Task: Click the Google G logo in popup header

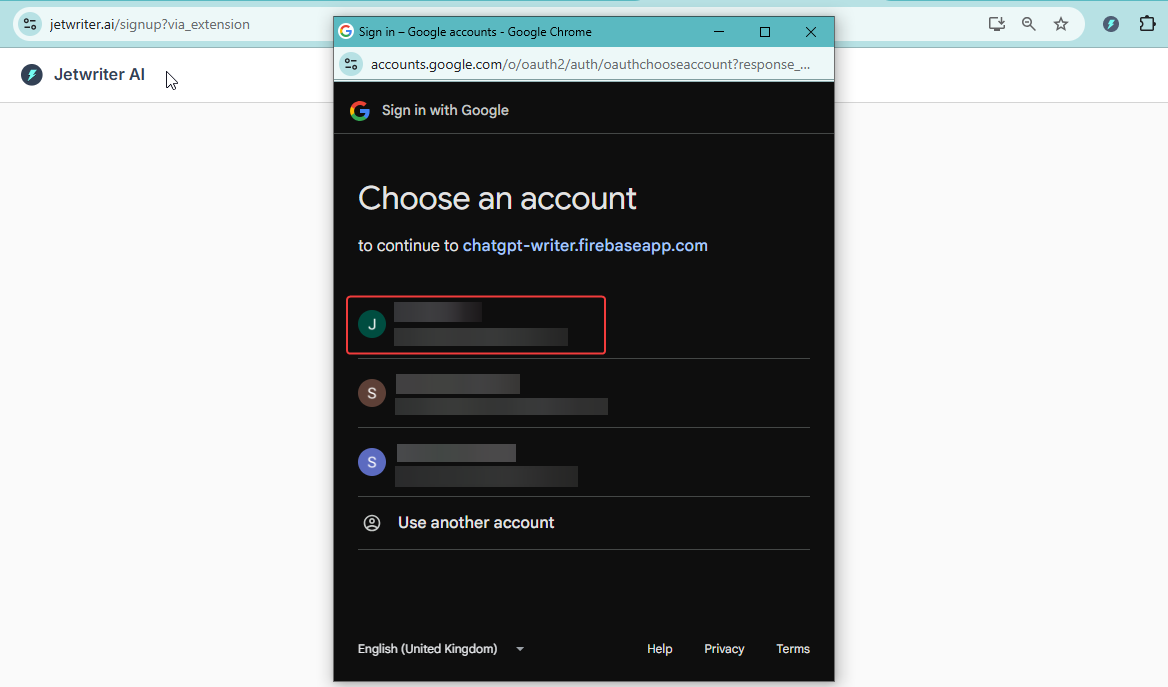Action: (360, 110)
